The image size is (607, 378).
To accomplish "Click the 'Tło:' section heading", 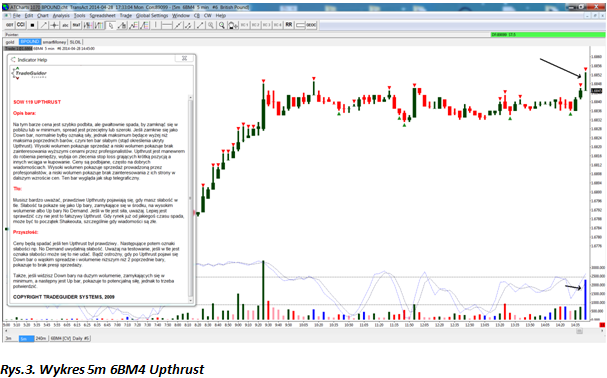I will (17, 189).
